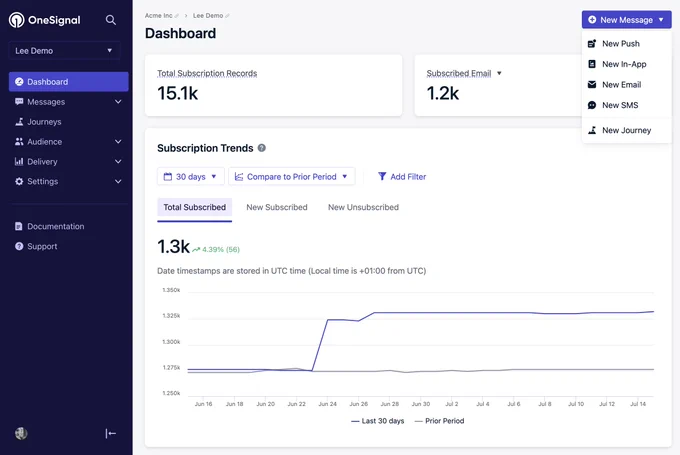Click the 1.325k y-axis label
Viewport: 680px width, 455px height.
(x=171, y=316)
